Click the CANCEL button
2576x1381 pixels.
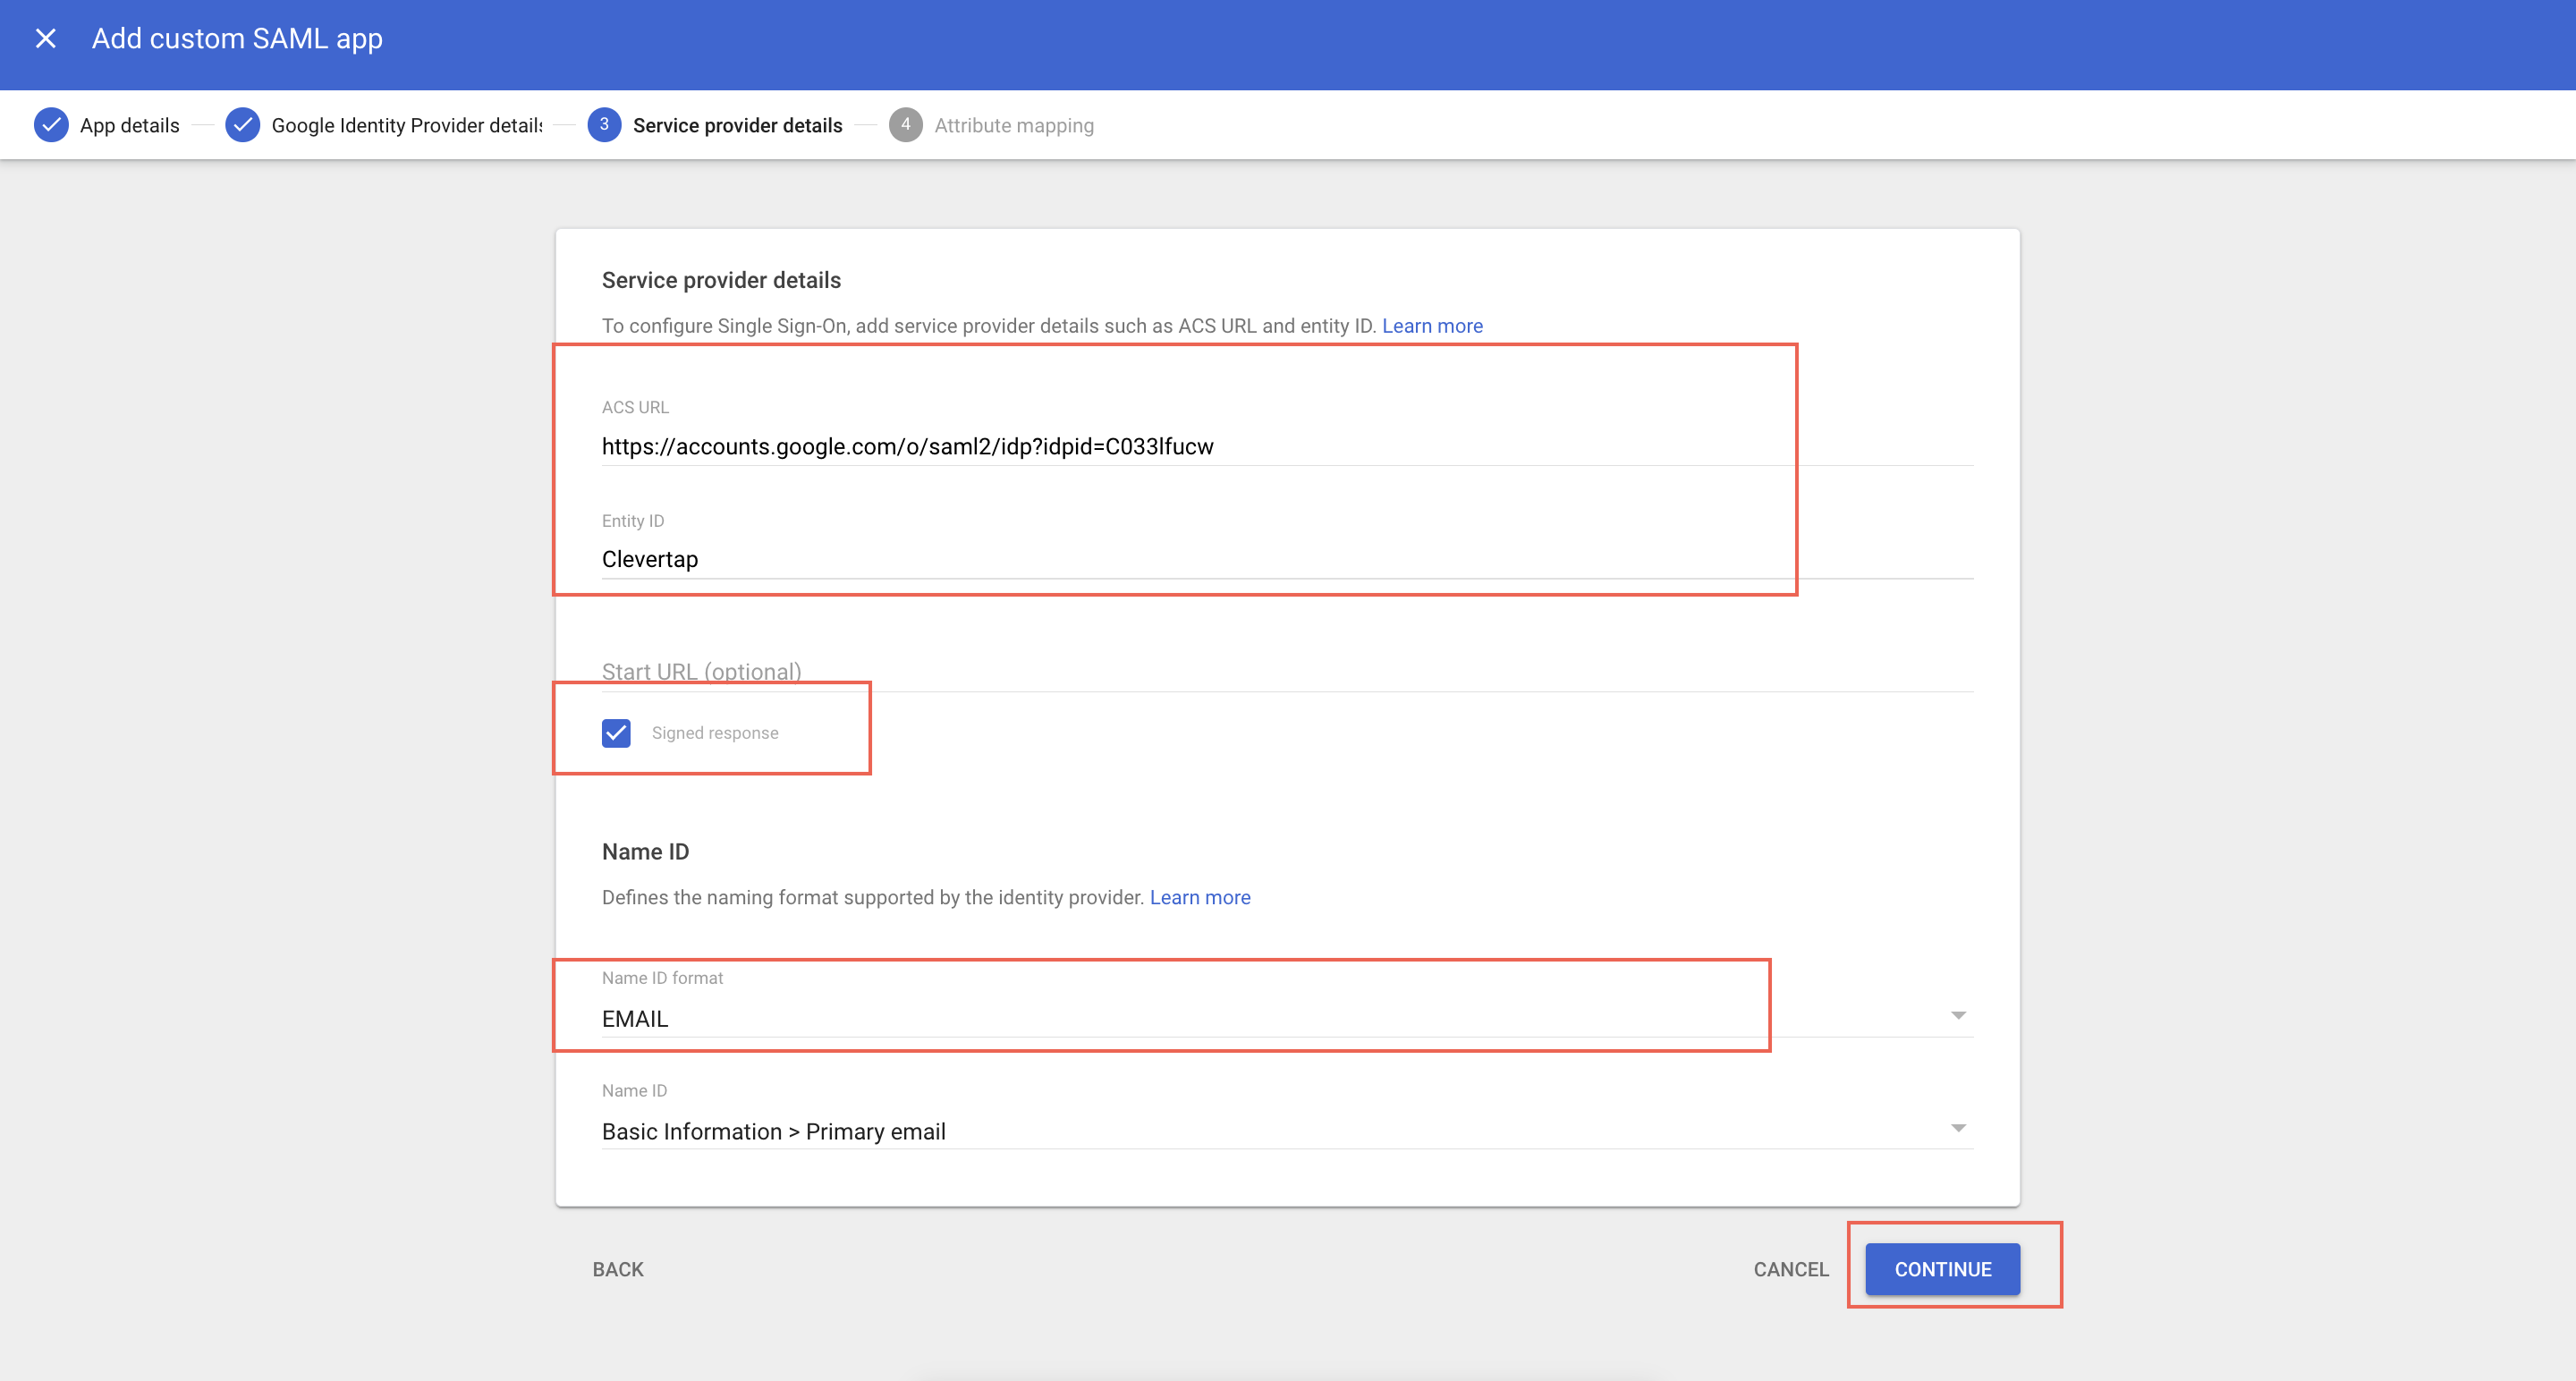coord(1791,1269)
